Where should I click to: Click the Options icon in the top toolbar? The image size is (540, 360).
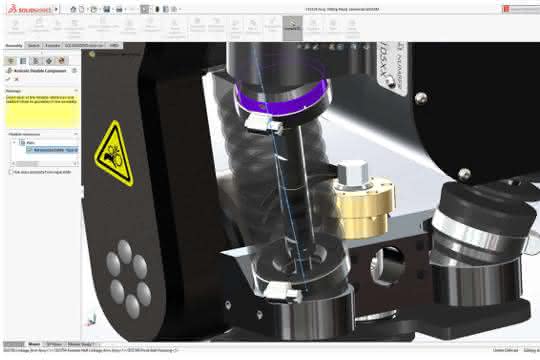[174, 9]
